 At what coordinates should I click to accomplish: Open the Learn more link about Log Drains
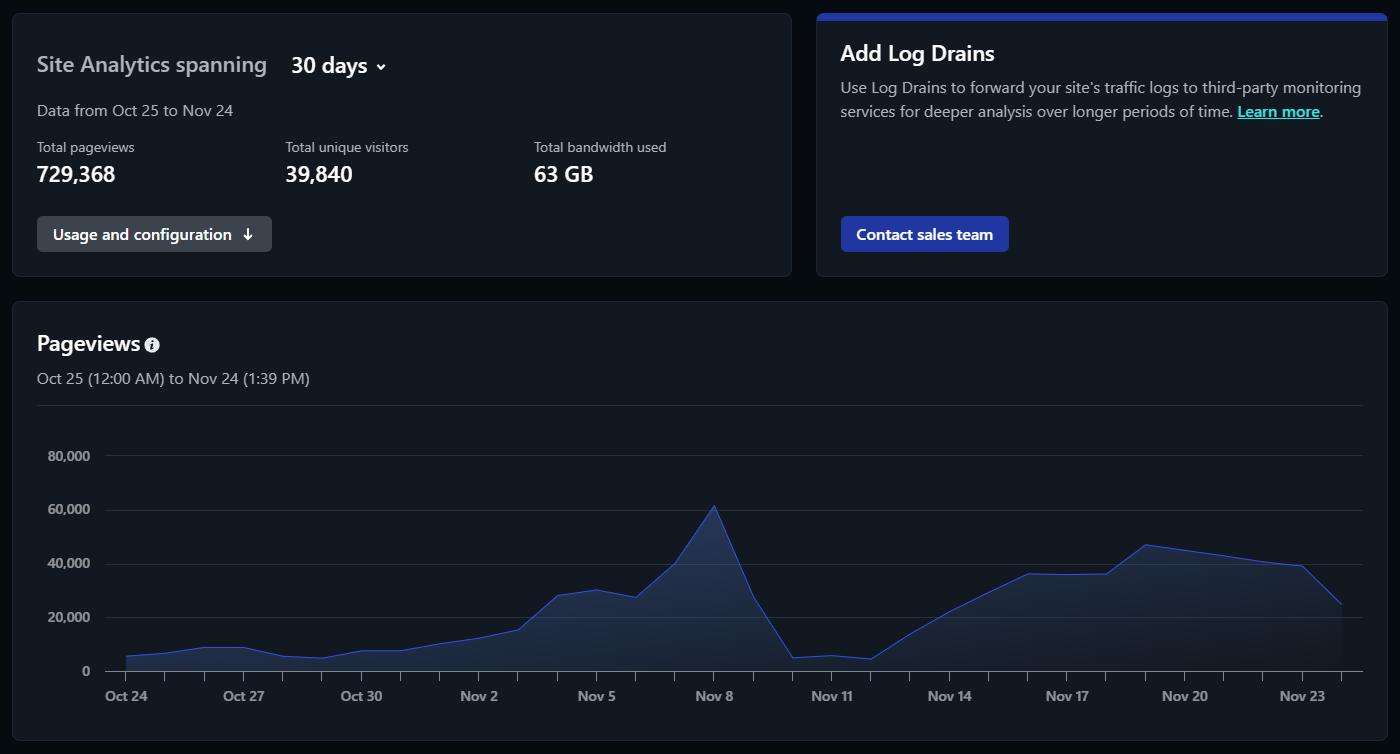click(1278, 112)
